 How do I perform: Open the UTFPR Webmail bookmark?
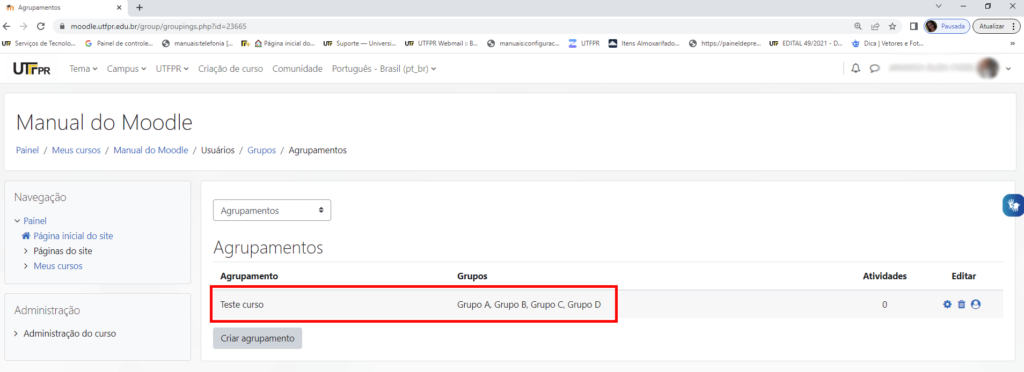coord(442,44)
